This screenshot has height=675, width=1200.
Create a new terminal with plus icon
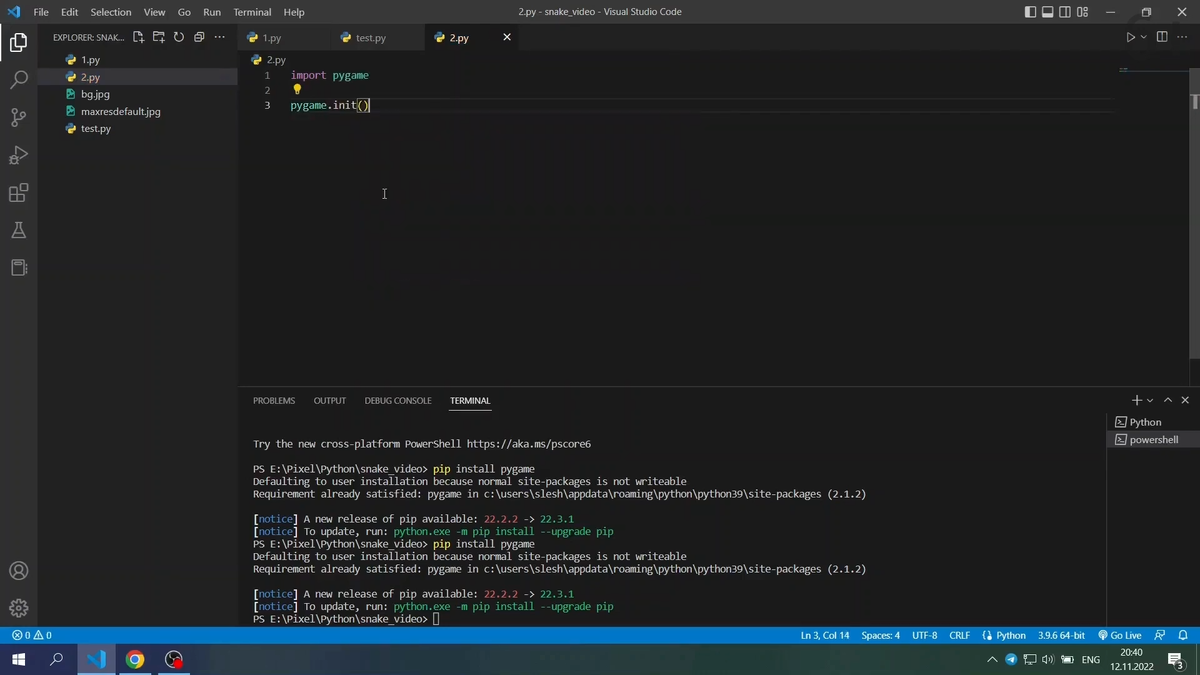coord(1136,400)
